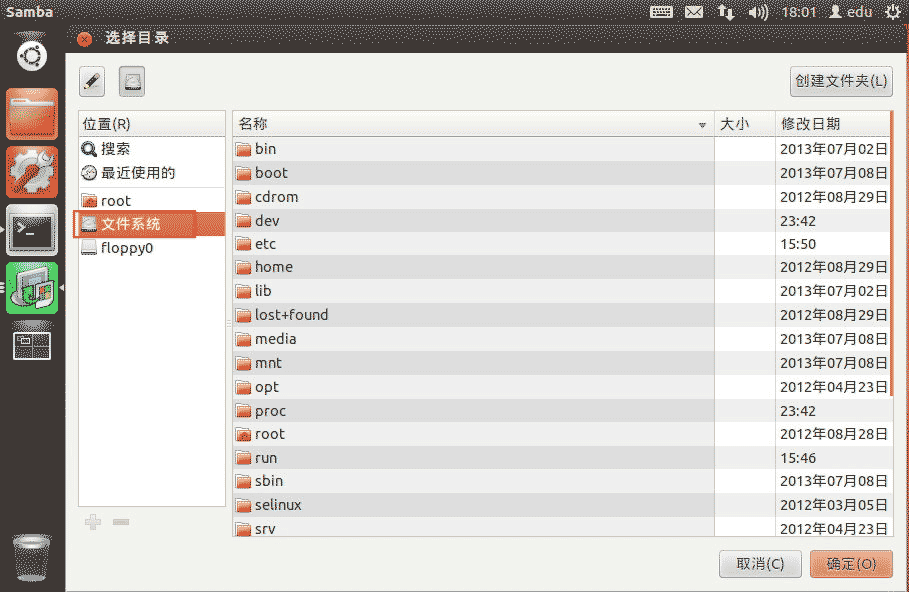Sort by 修改日期 column header
The image size is (909, 592).
tap(830, 124)
